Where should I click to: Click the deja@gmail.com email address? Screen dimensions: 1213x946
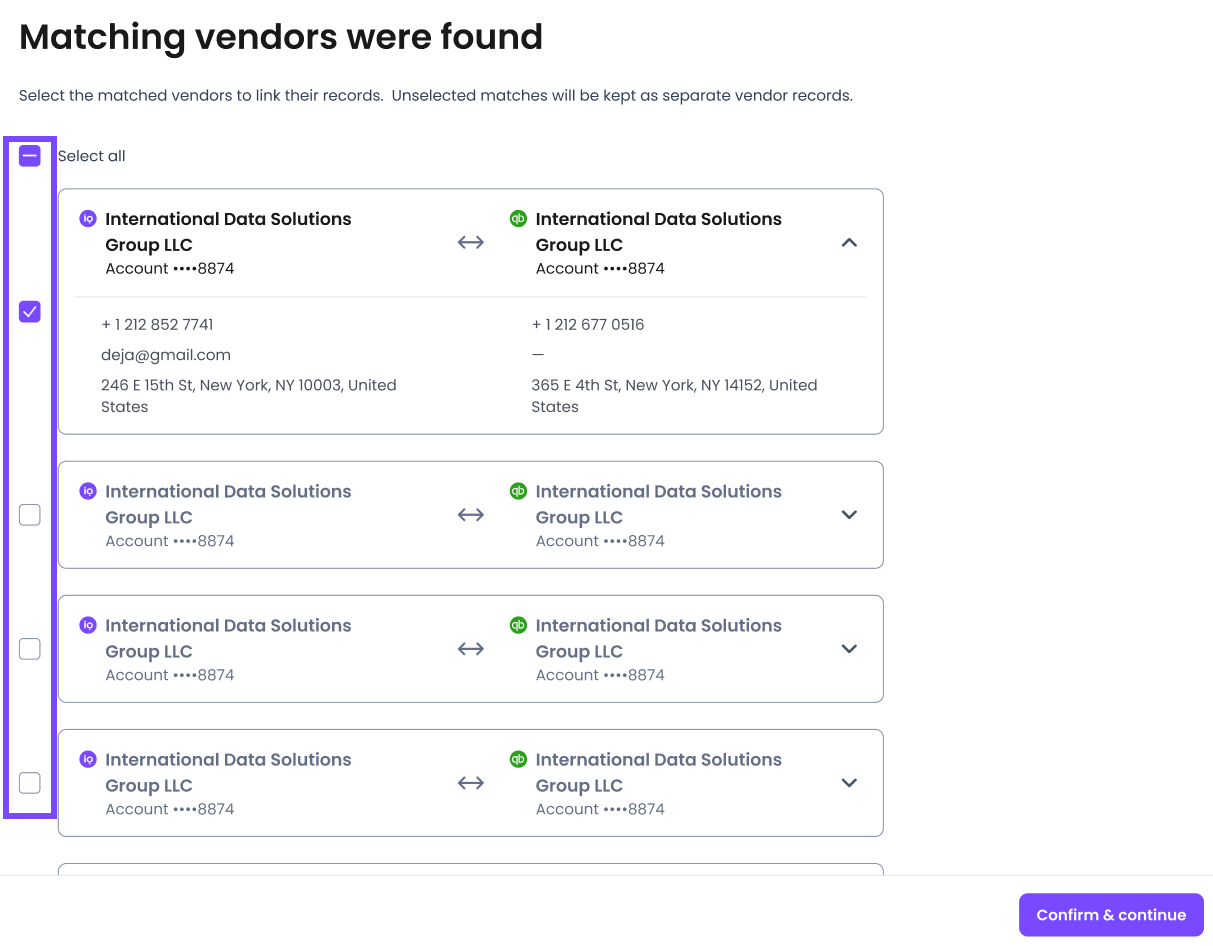coord(166,355)
